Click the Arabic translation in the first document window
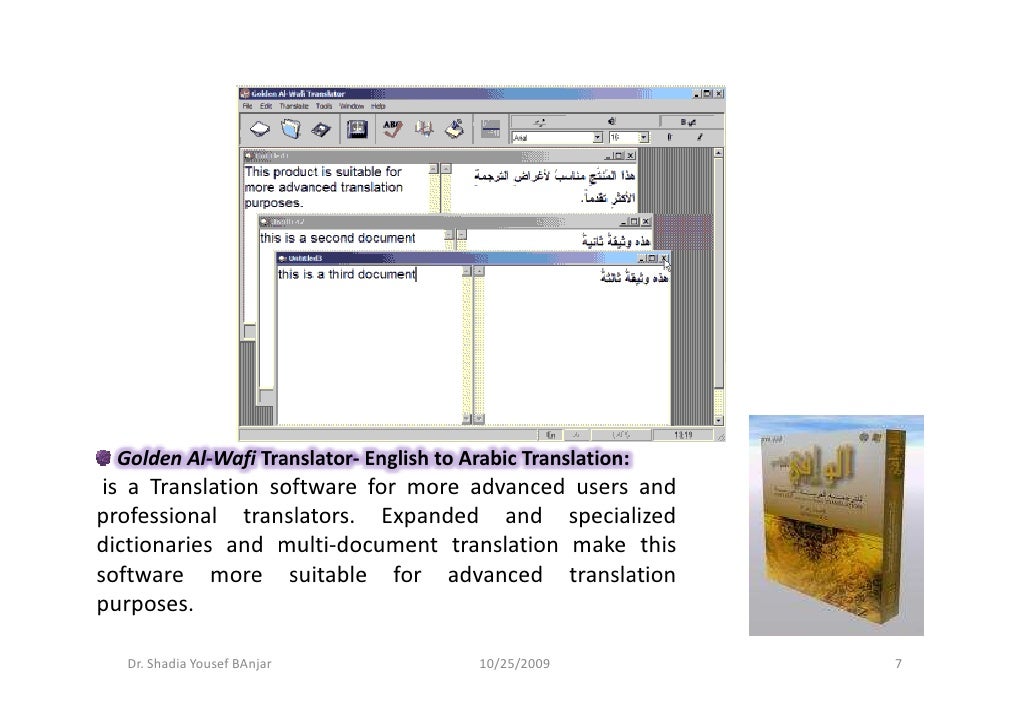 pos(554,186)
